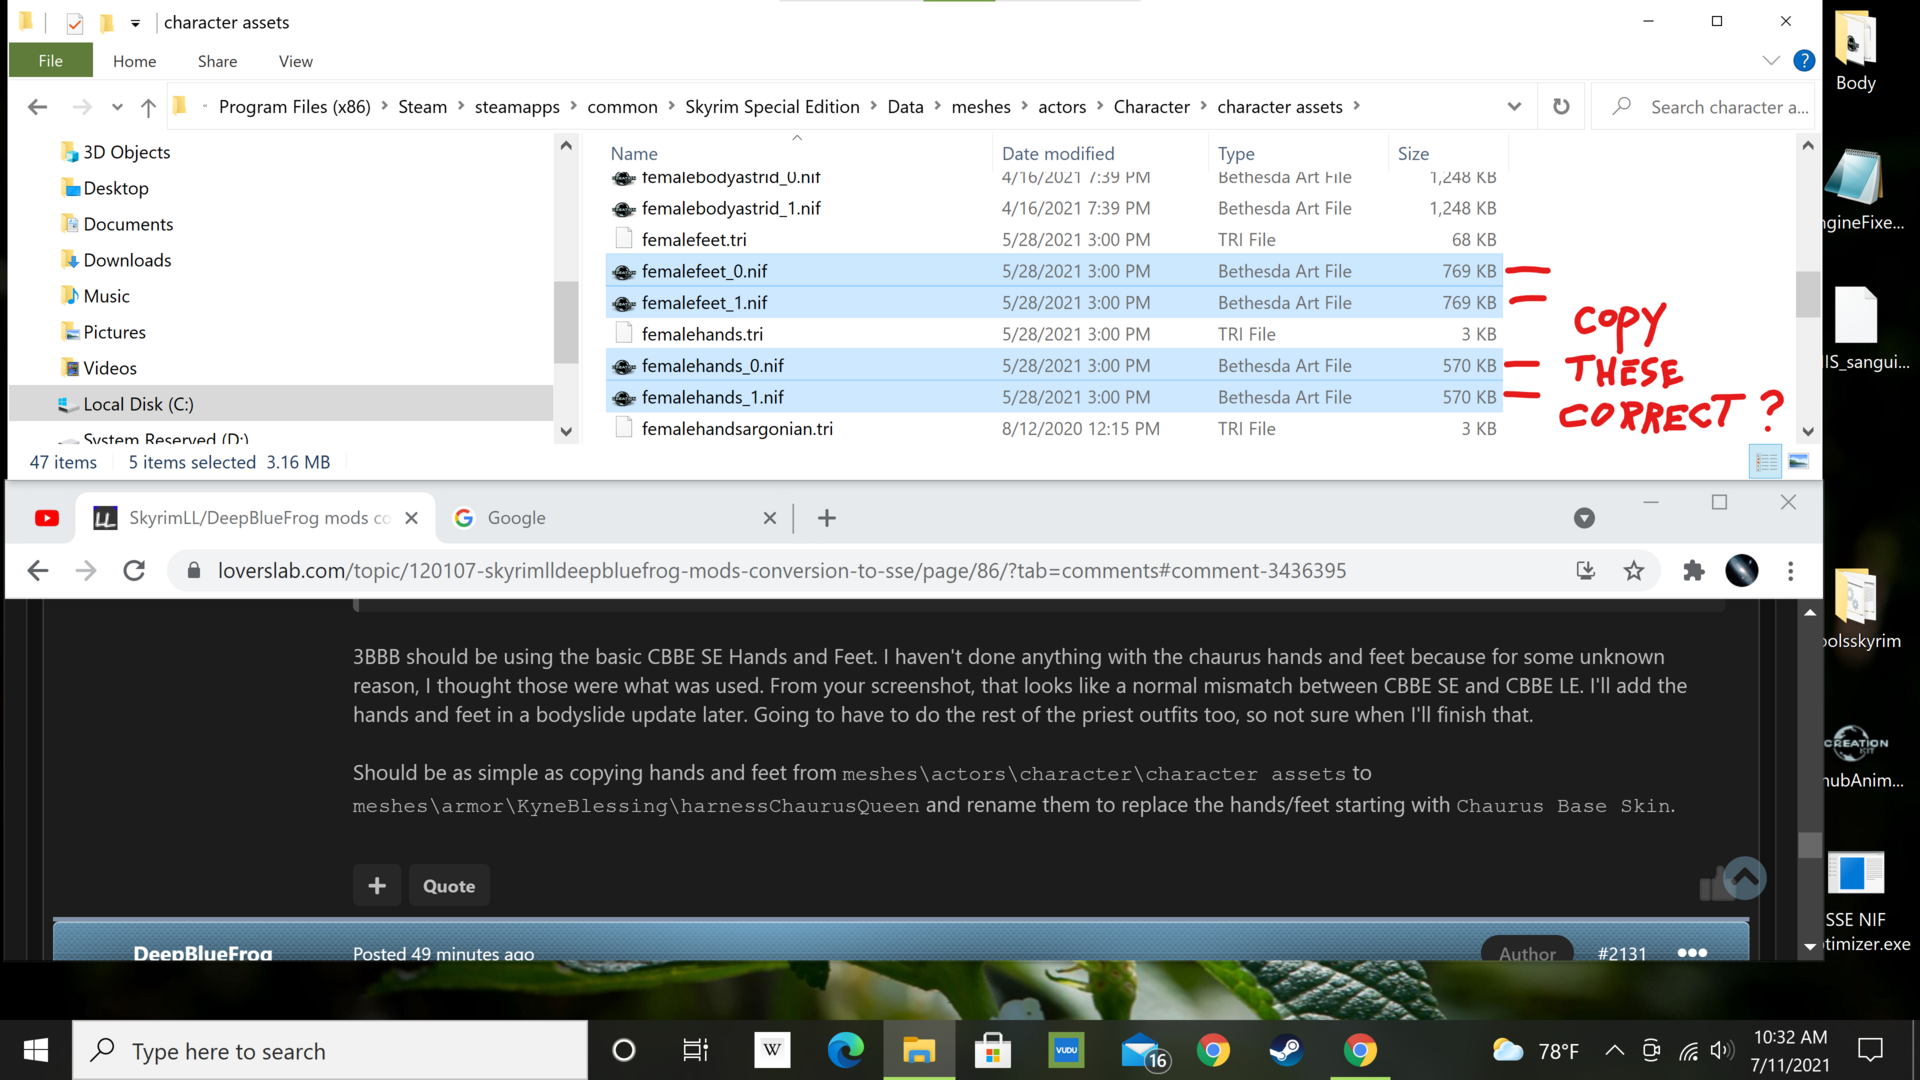1920x1080 pixels.
Task: Jump to top with forum arrow button
Action: 1745,878
